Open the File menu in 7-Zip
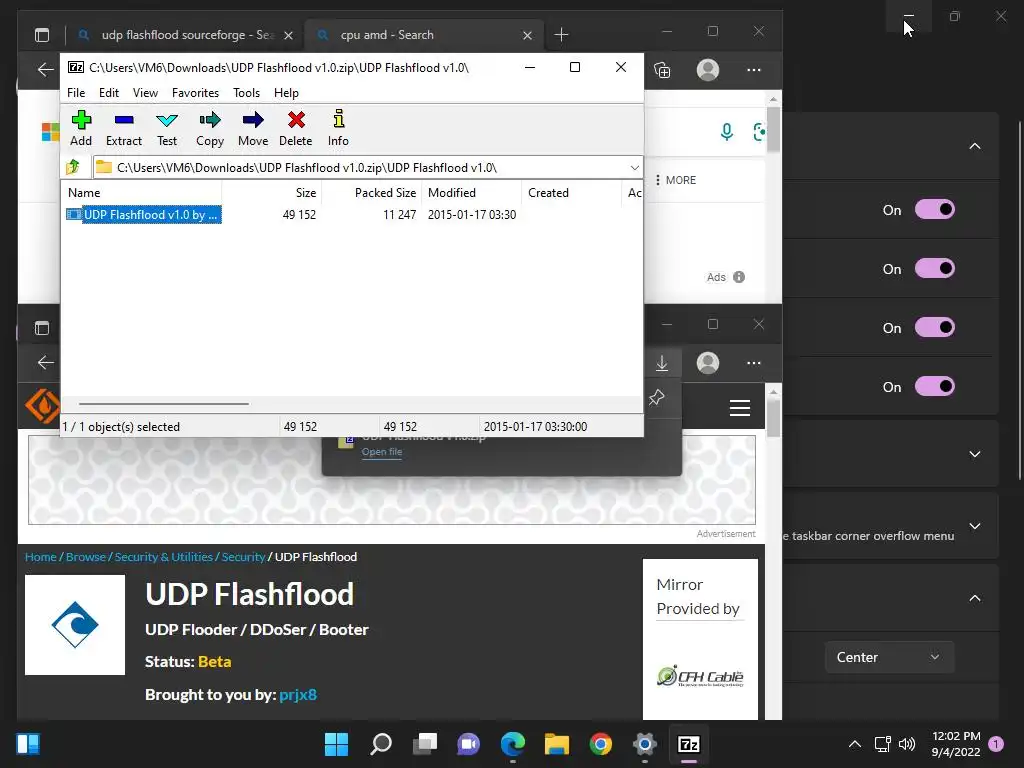Viewport: 1024px width, 768px height. [76, 93]
